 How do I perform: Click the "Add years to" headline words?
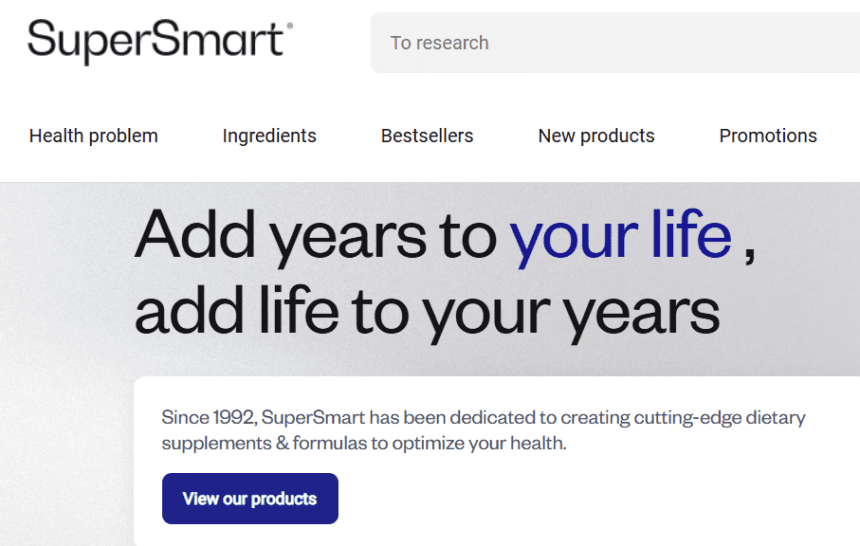point(315,235)
